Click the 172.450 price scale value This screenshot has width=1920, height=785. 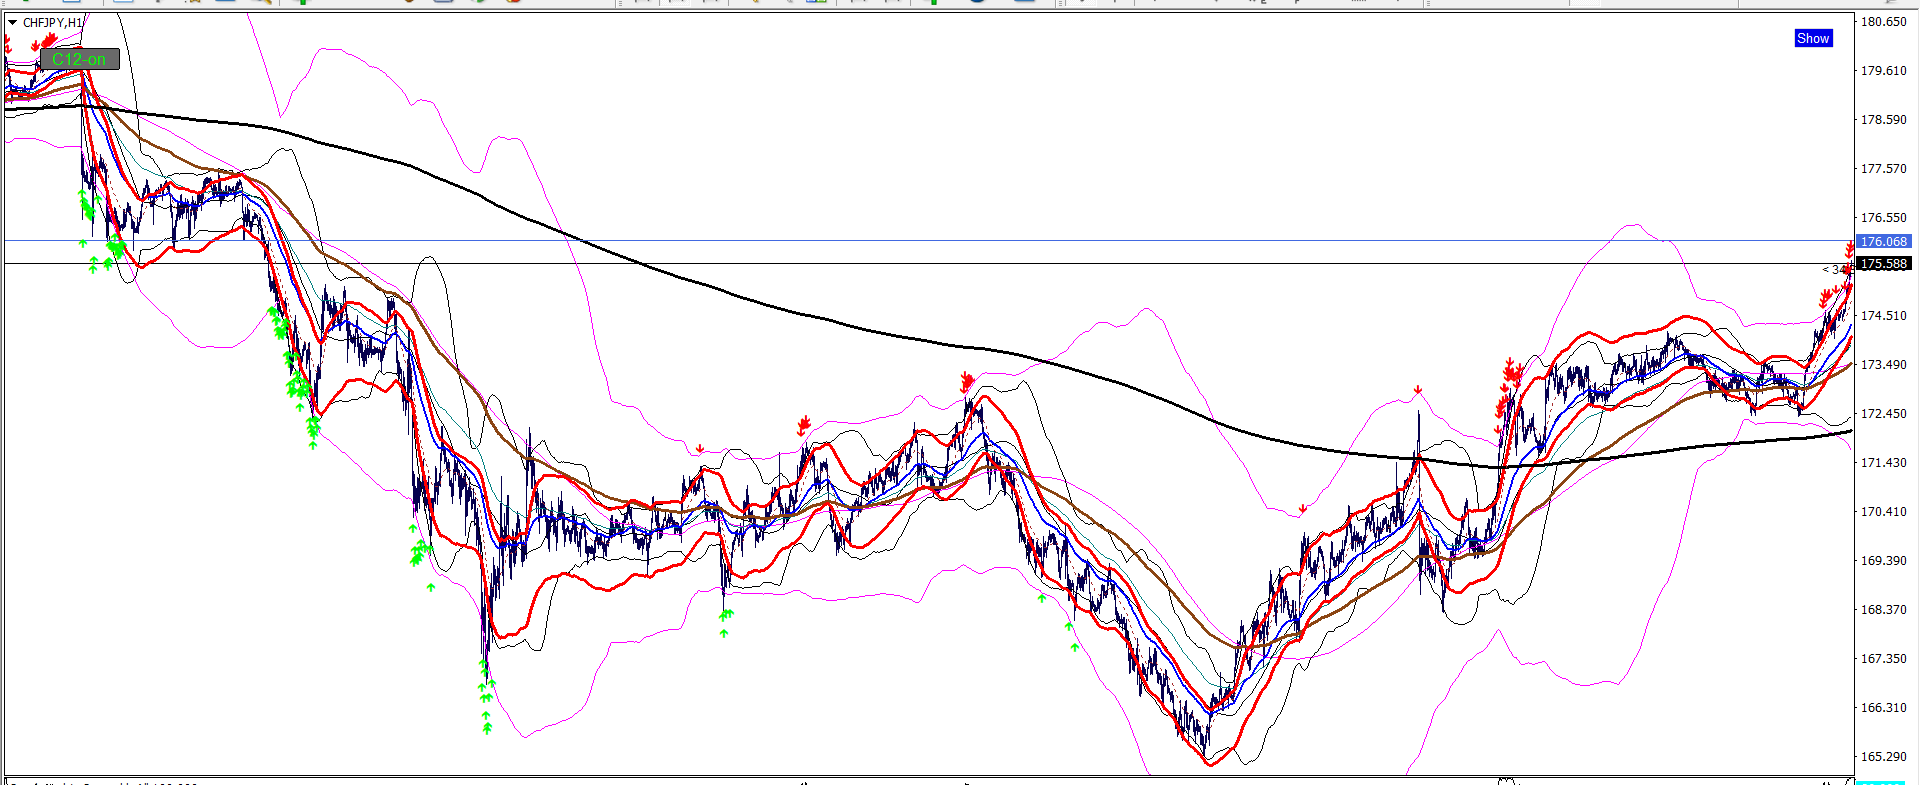click(x=1883, y=413)
